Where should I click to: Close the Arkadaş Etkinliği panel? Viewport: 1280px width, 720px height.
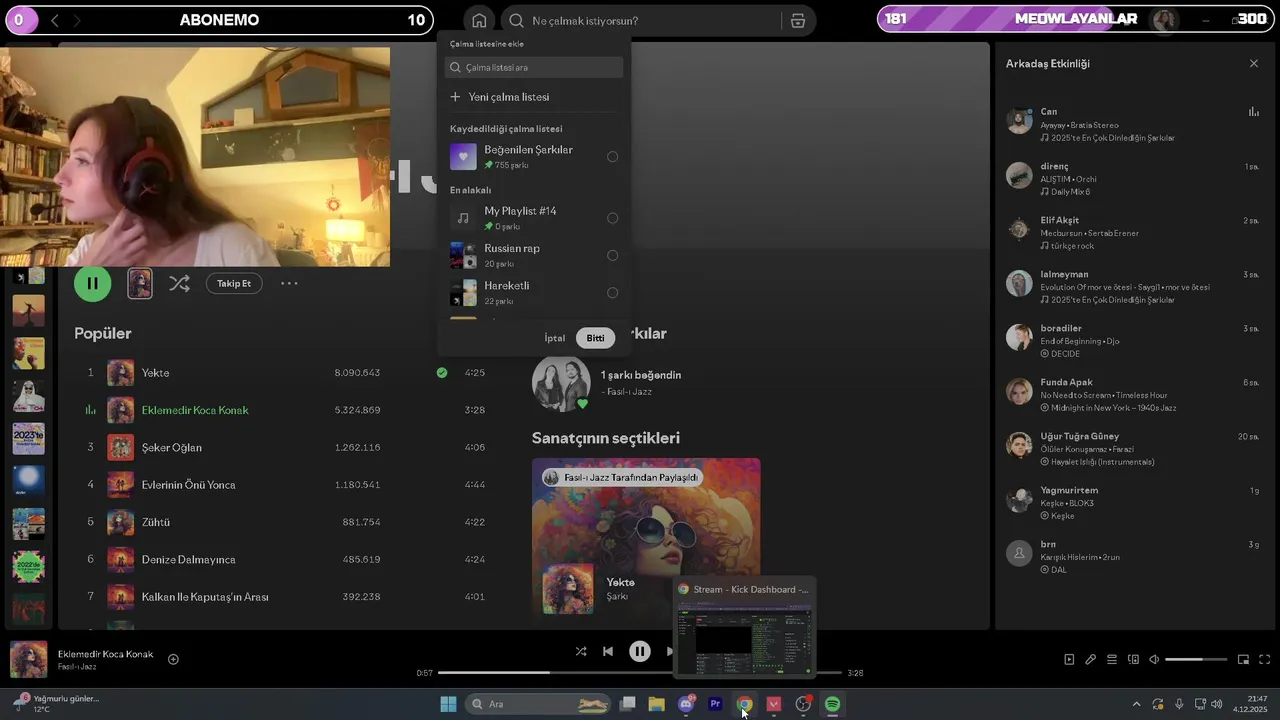tap(1254, 63)
